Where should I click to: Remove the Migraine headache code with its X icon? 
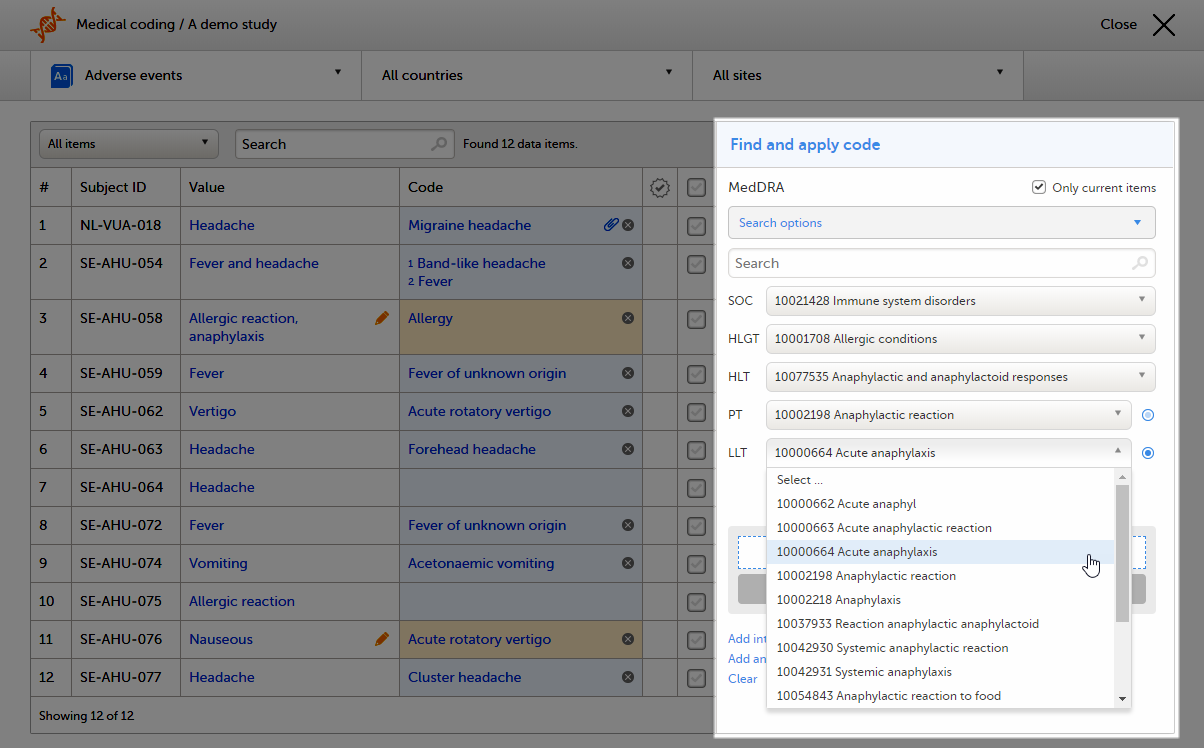tap(628, 225)
